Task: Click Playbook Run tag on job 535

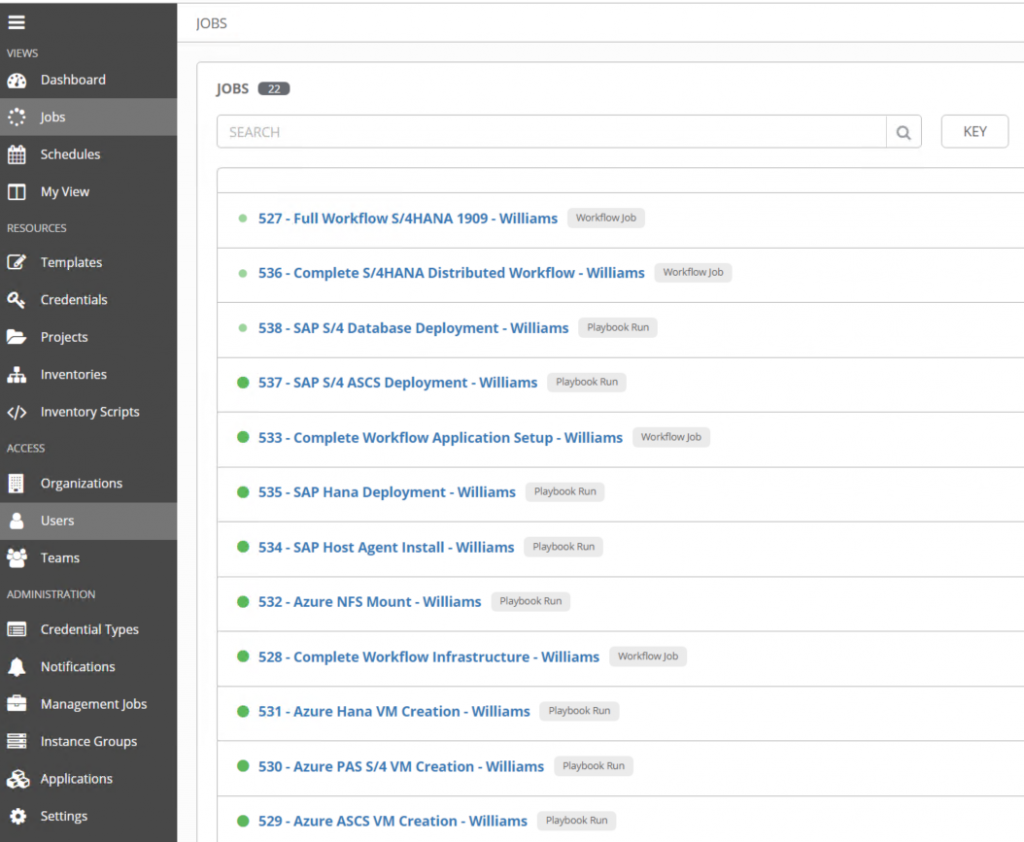Action: 565,491
